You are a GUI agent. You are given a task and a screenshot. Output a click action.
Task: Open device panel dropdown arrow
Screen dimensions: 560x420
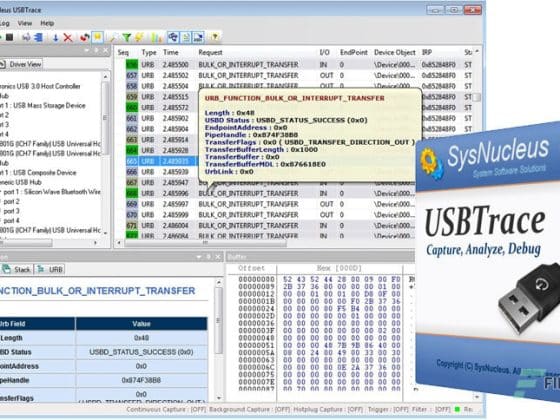(x=87, y=51)
